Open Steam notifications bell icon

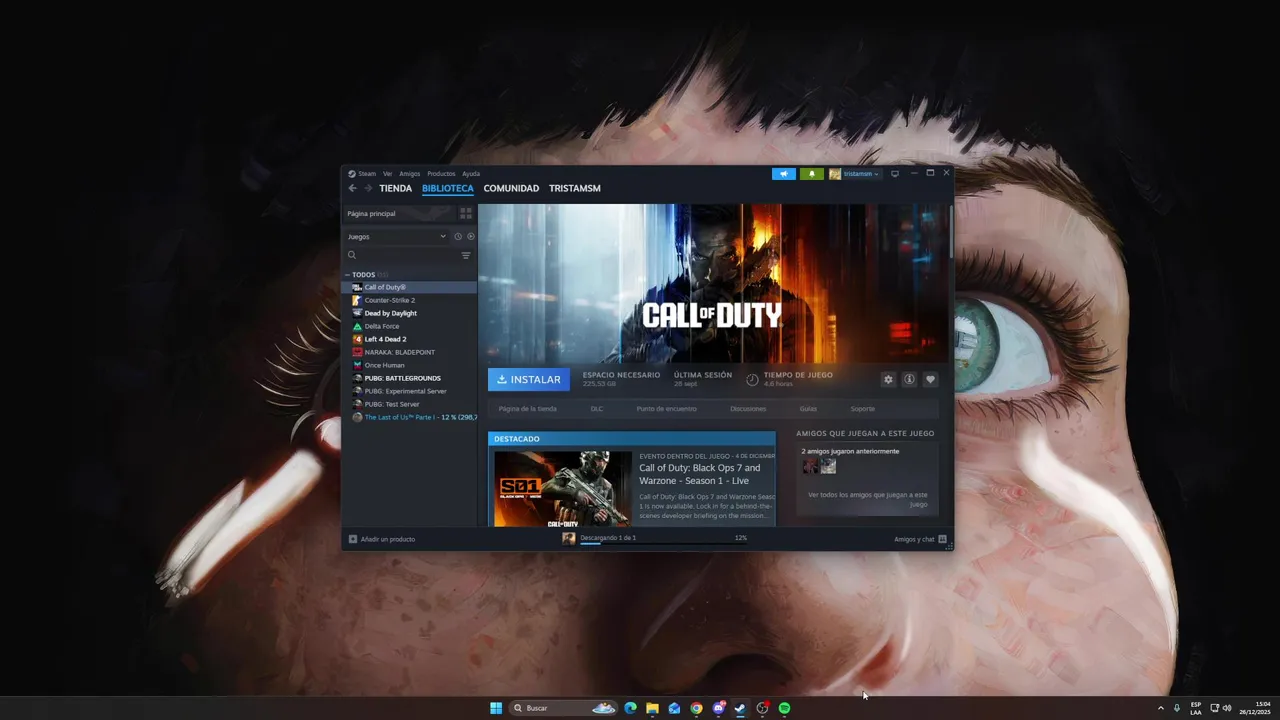(811, 174)
